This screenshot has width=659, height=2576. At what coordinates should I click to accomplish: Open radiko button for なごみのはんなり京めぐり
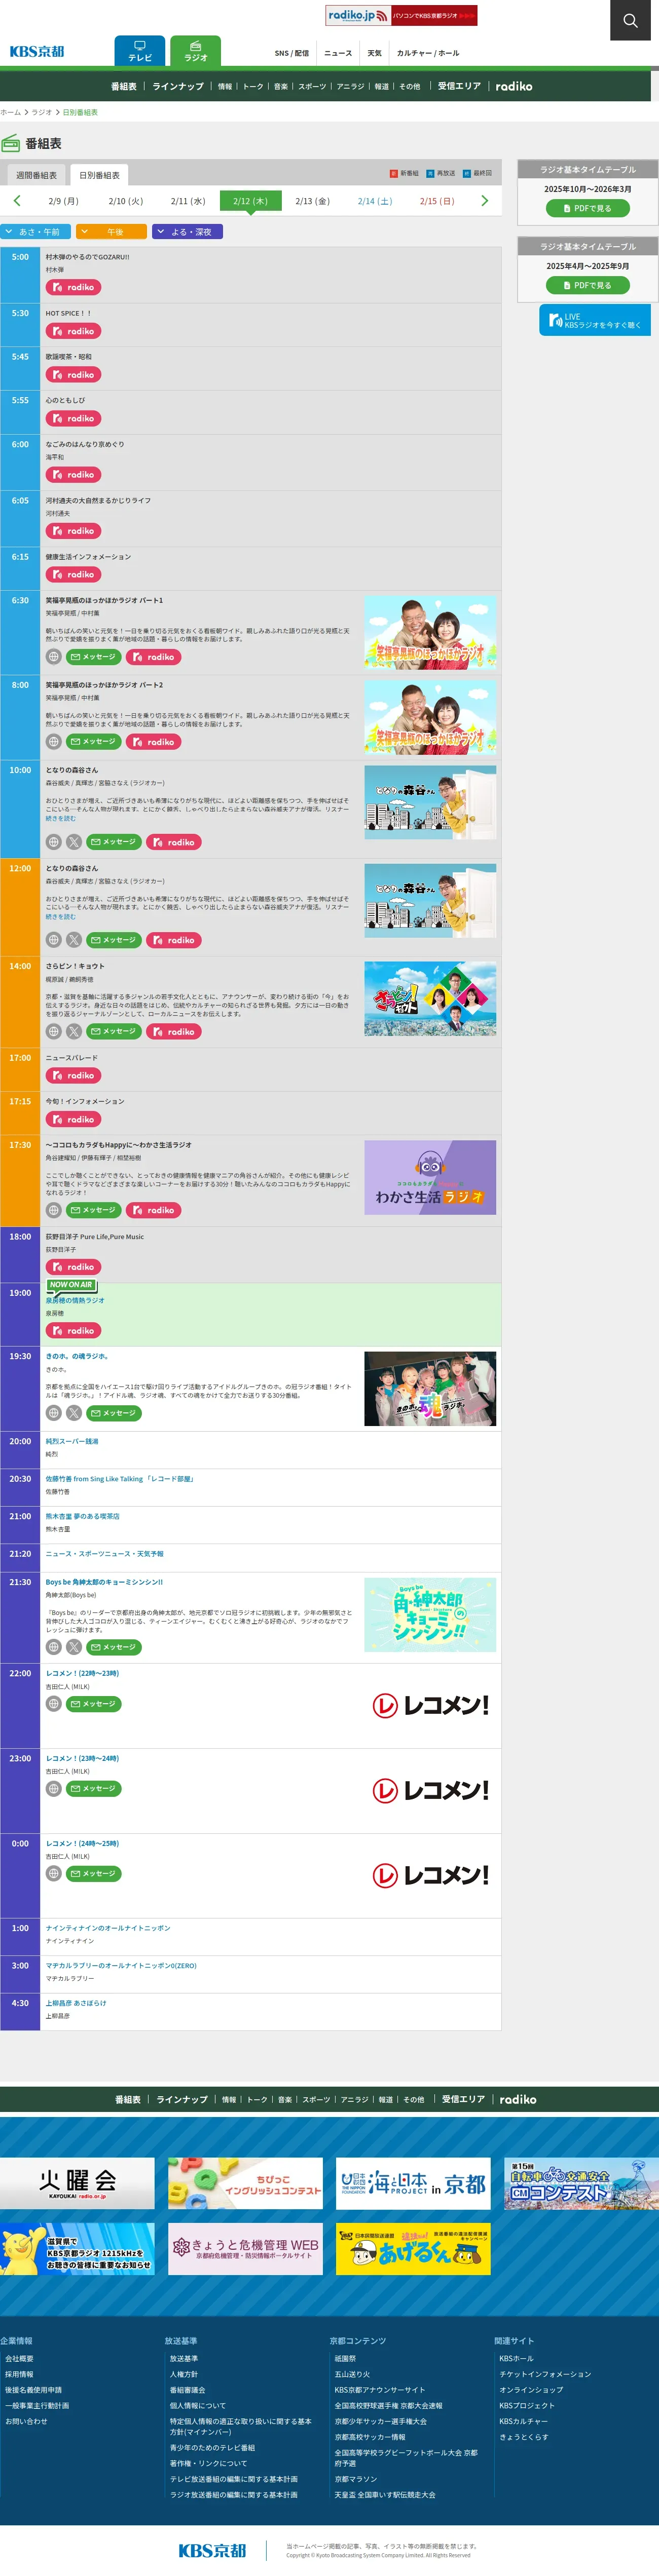coord(73,475)
